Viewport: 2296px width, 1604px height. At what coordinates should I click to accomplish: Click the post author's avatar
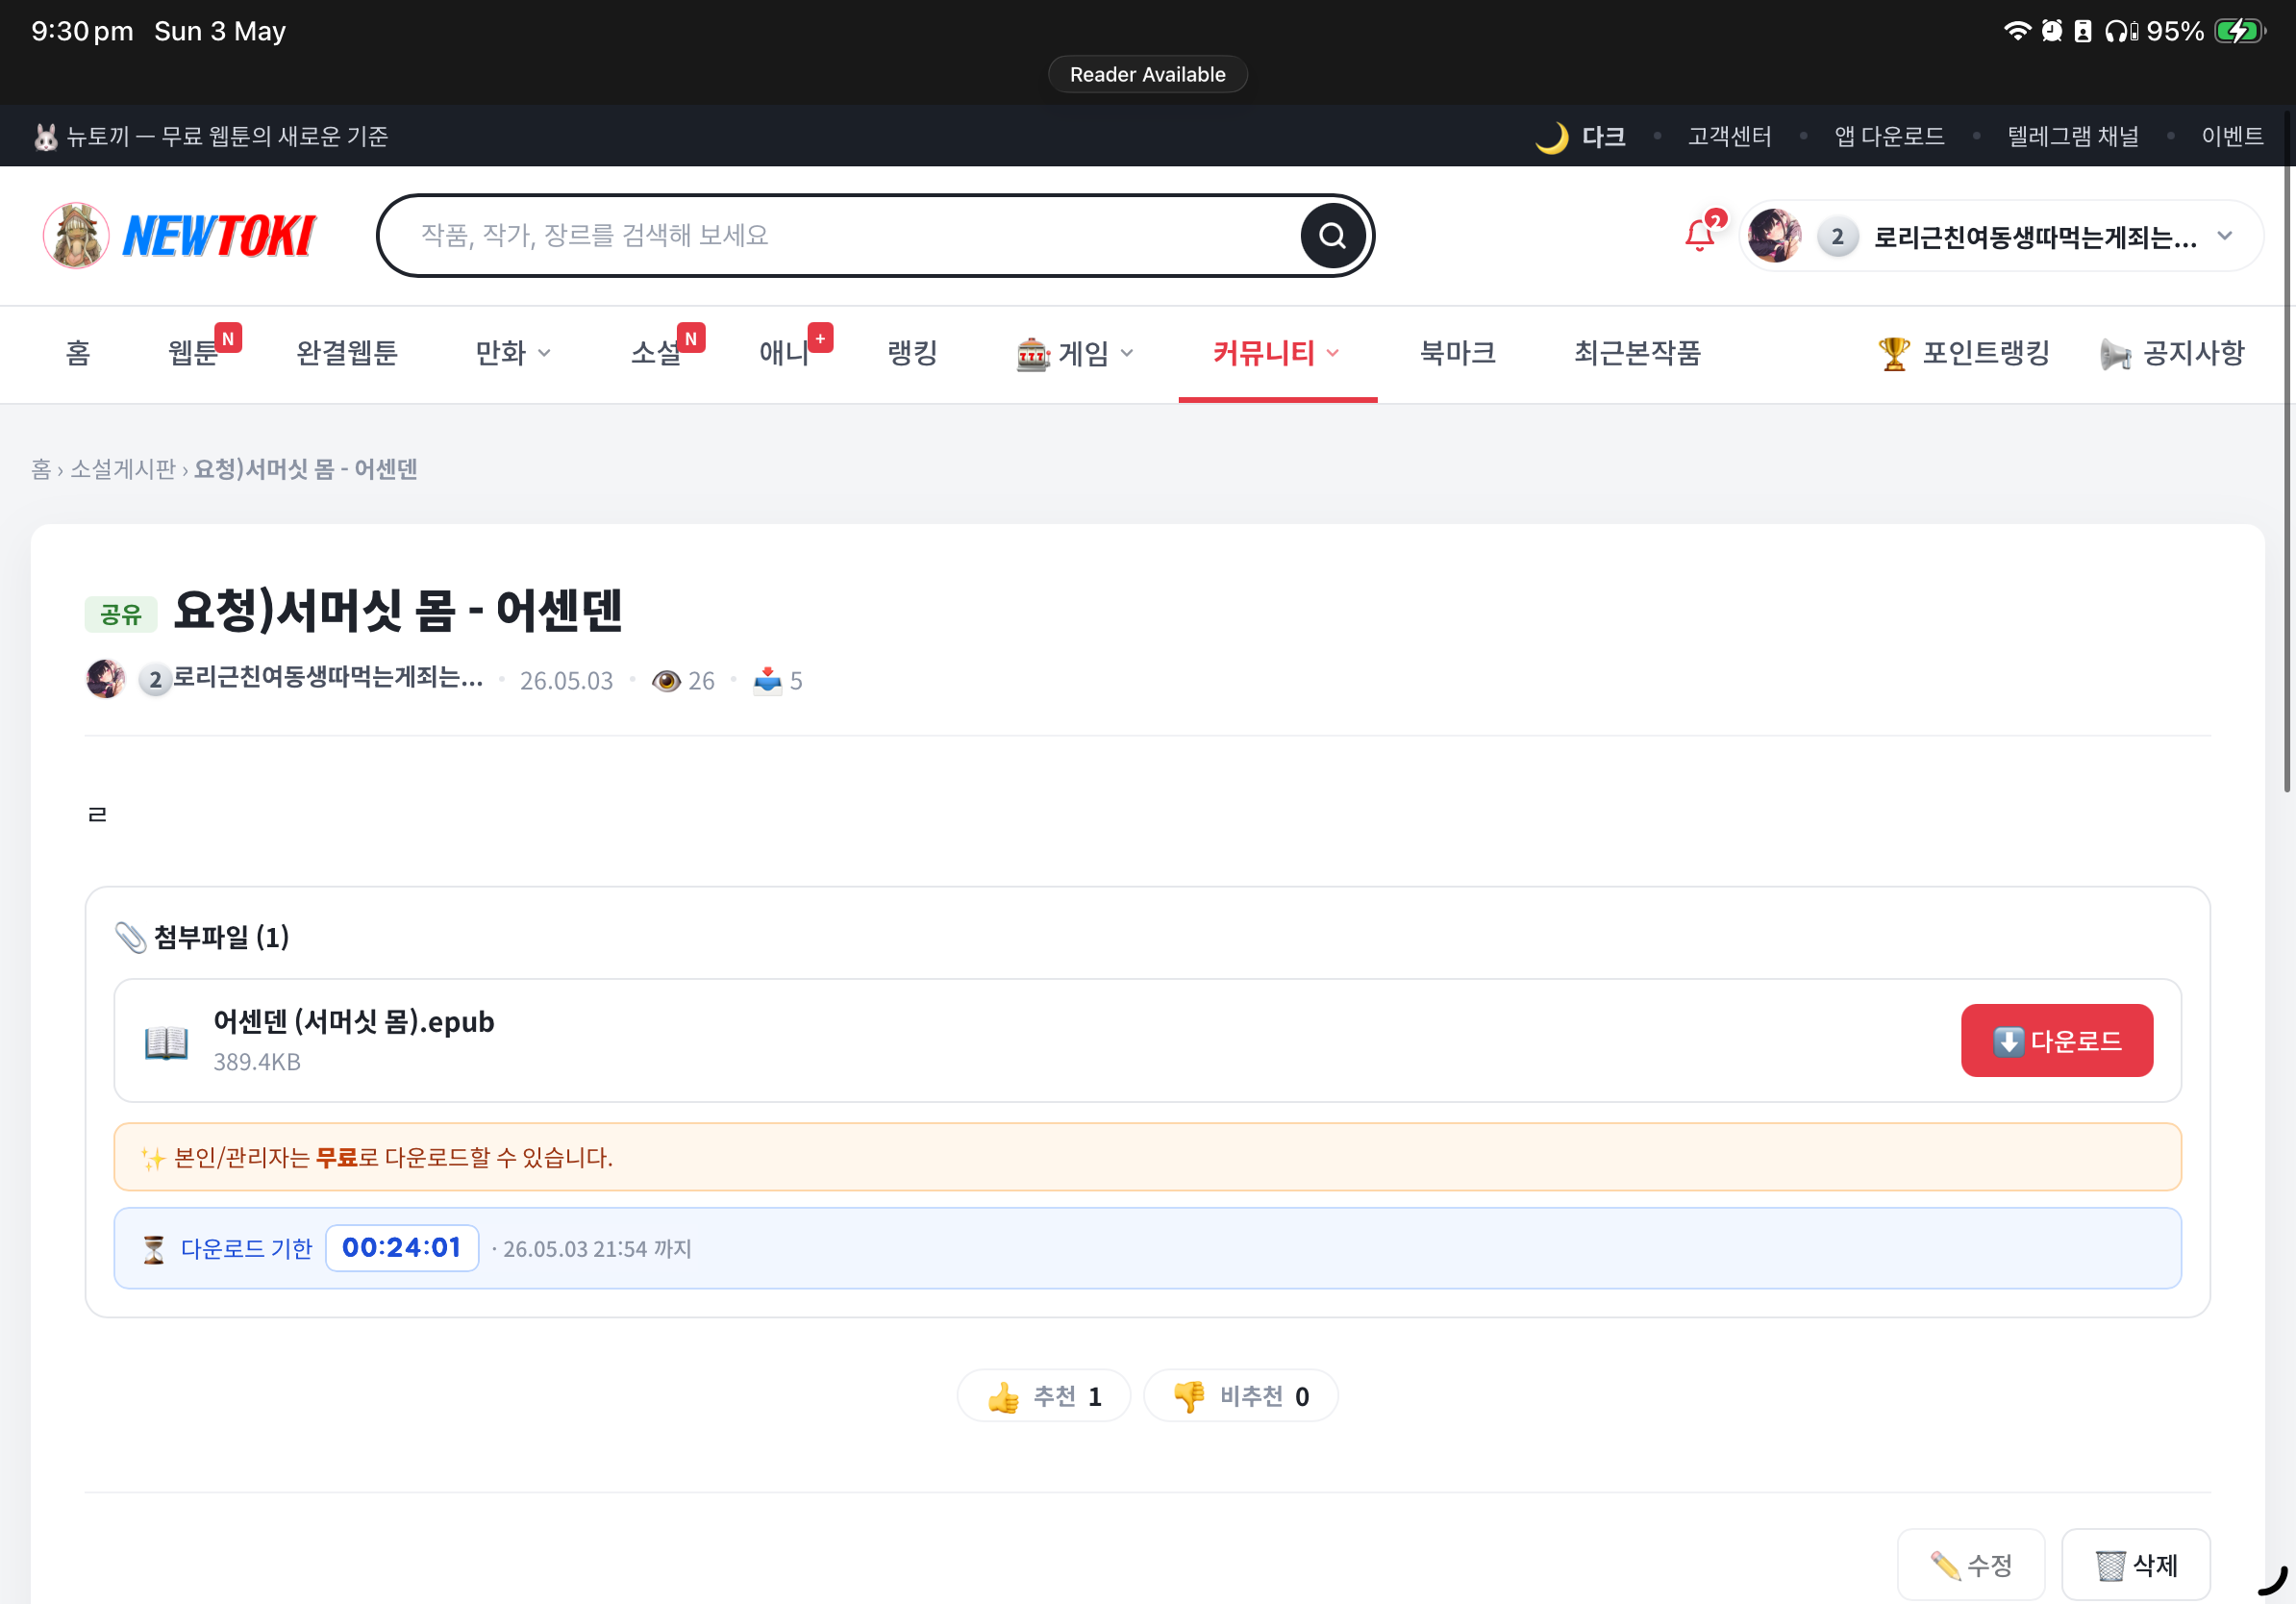point(105,679)
